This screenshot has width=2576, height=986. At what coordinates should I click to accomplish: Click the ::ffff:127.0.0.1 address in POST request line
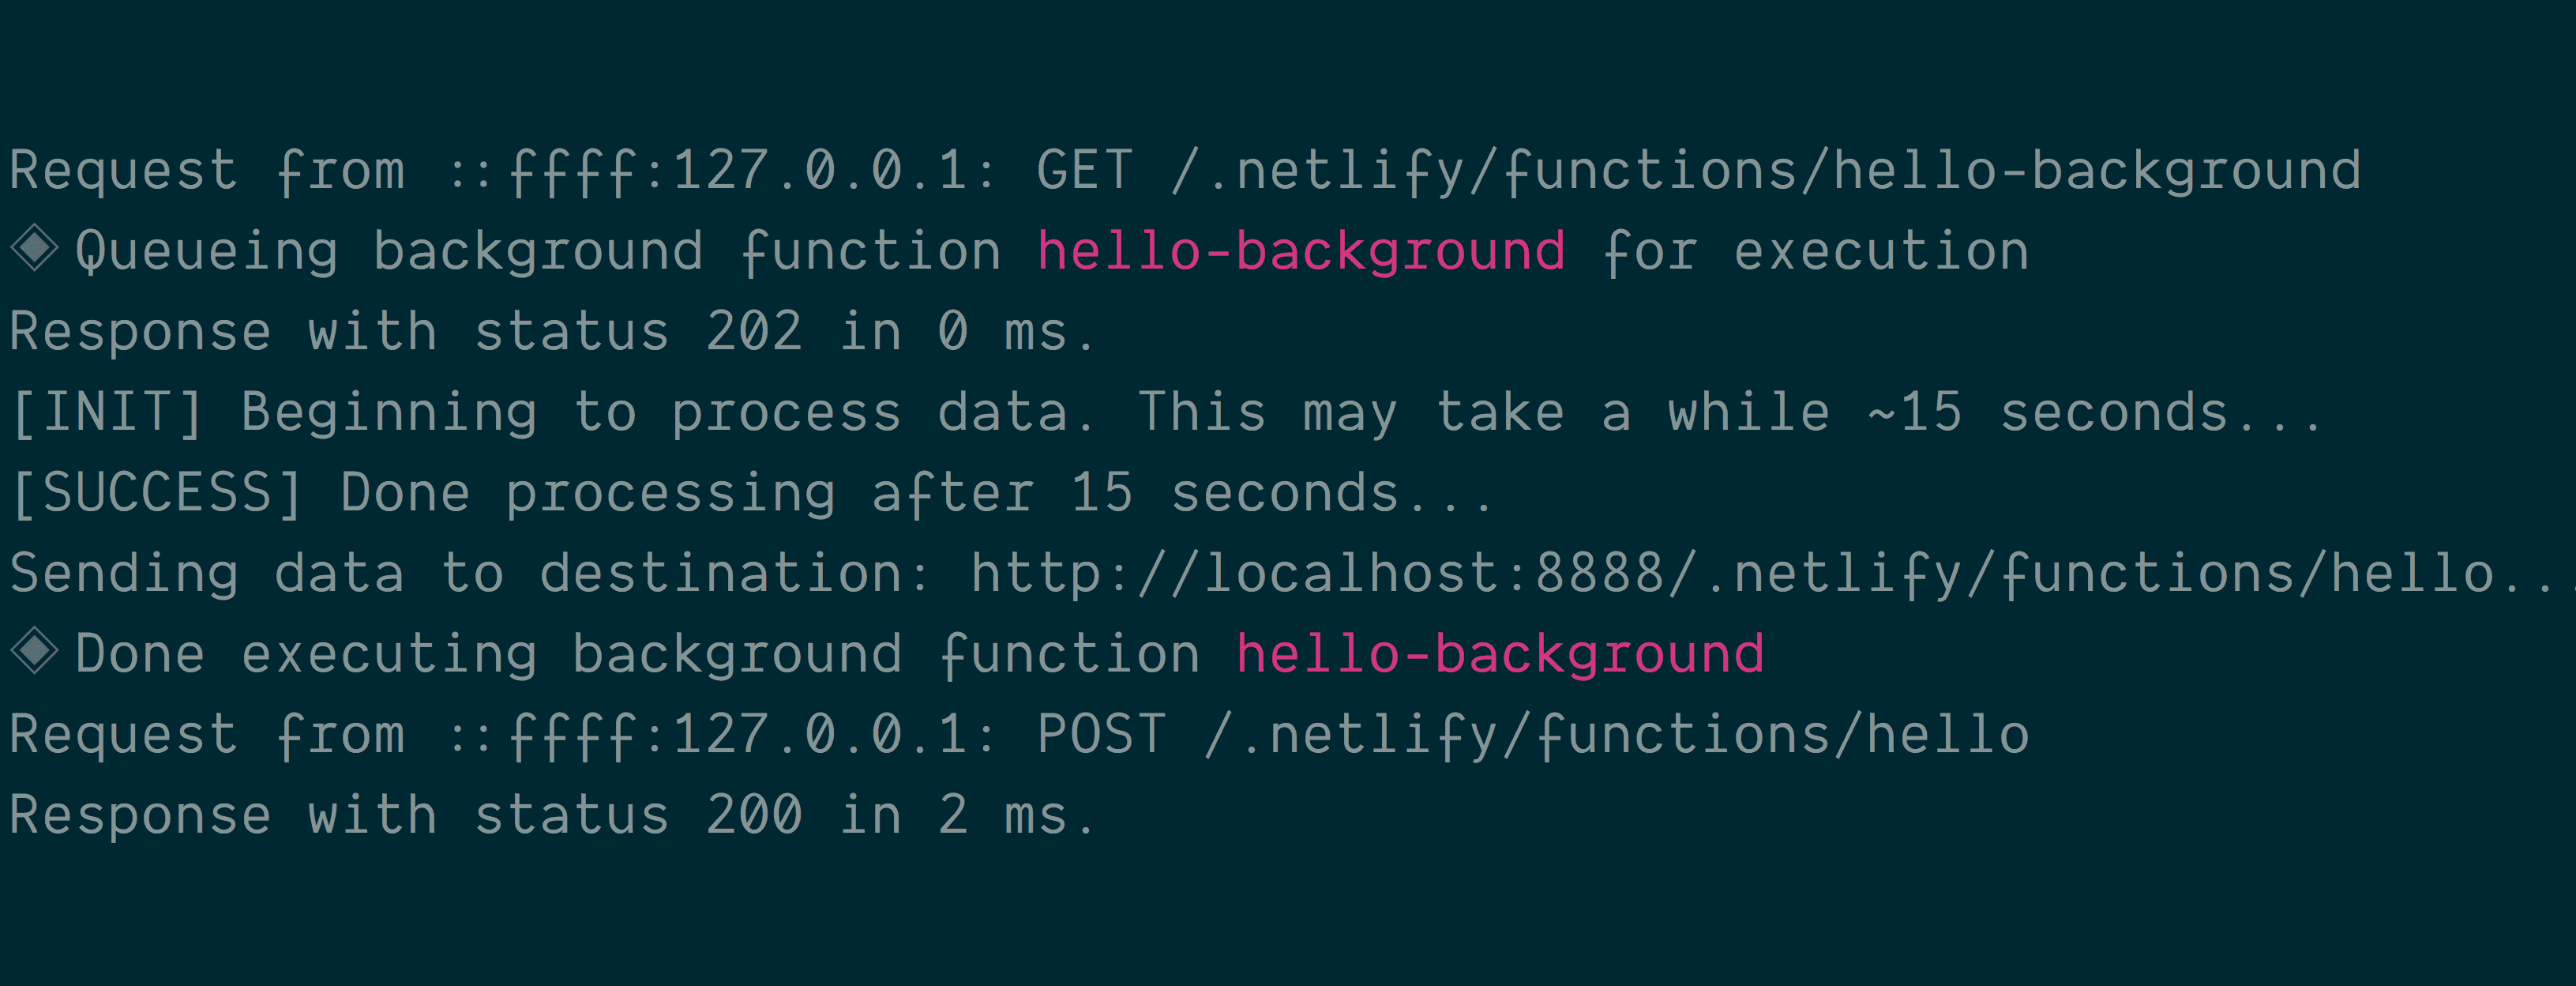pyautogui.click(x=720, y=735)
